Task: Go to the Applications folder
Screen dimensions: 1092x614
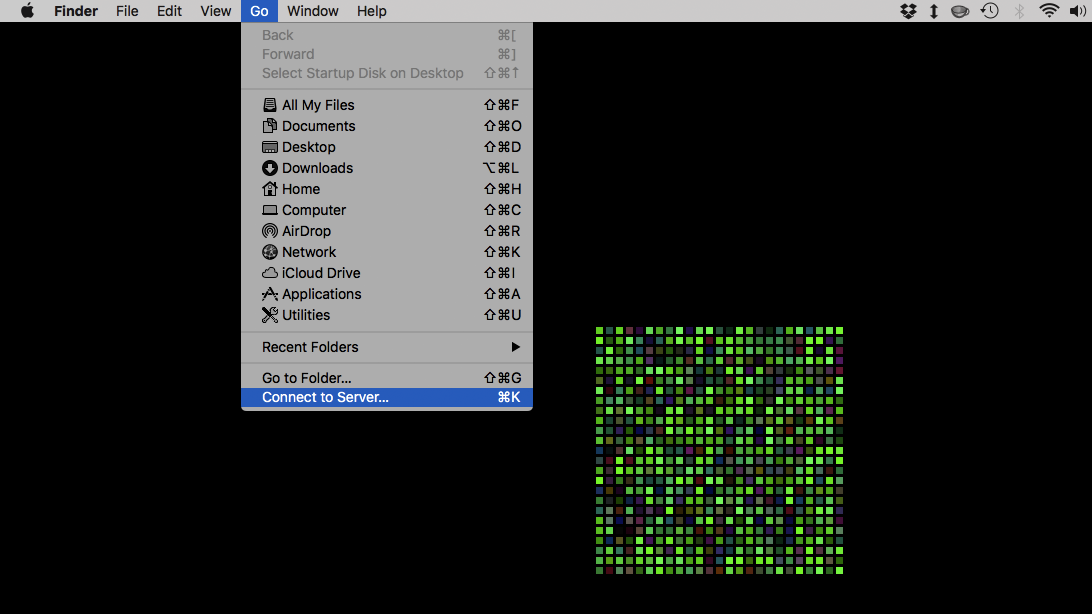Action: (321, 294)
